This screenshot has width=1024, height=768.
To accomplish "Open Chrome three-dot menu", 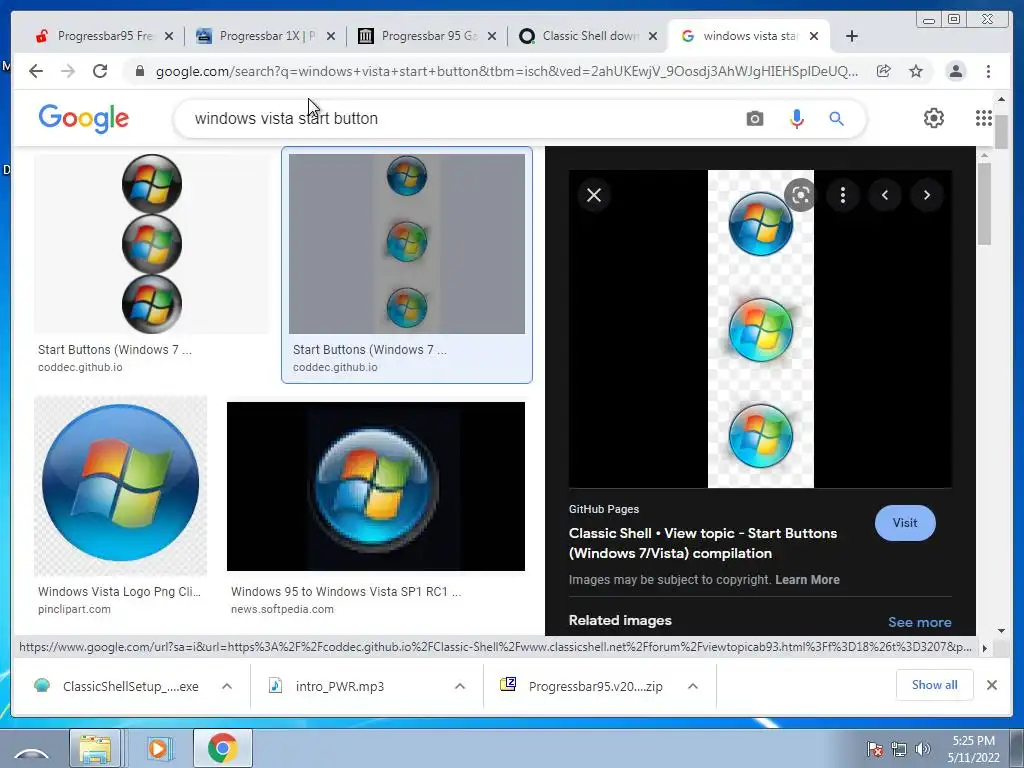I will tap(988, 71).
